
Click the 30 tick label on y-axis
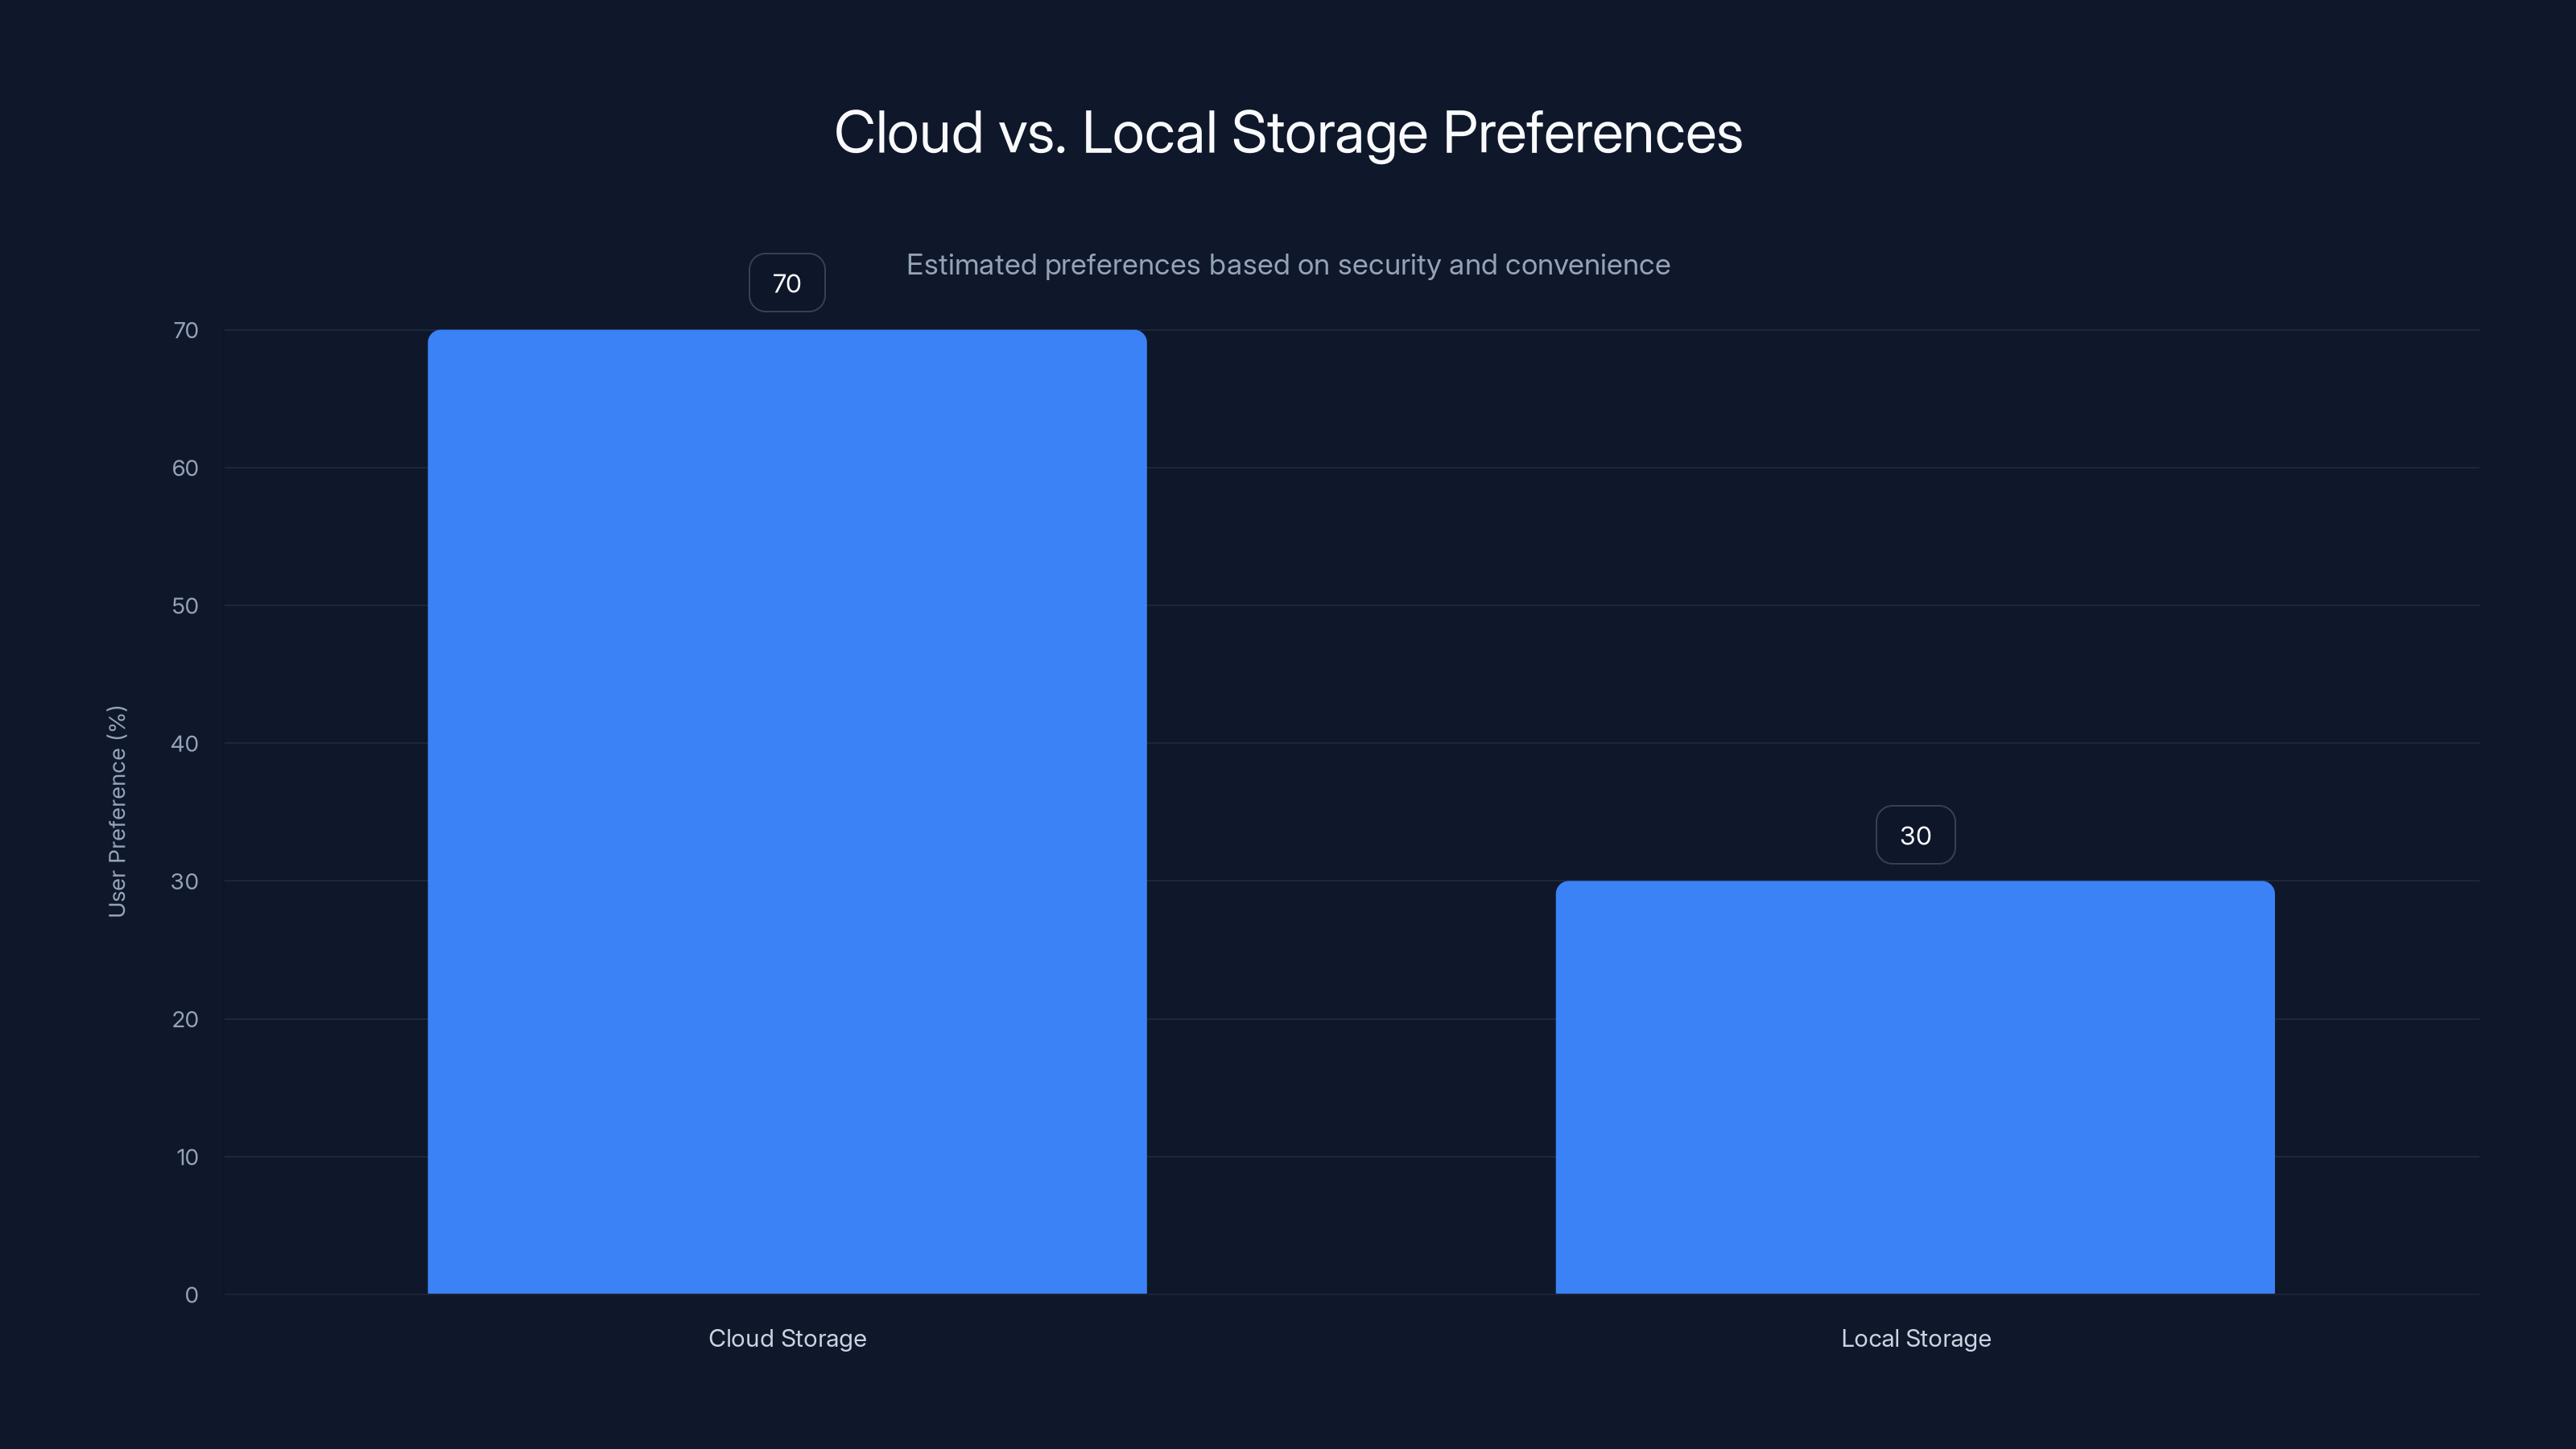click(x=186, y=881)
